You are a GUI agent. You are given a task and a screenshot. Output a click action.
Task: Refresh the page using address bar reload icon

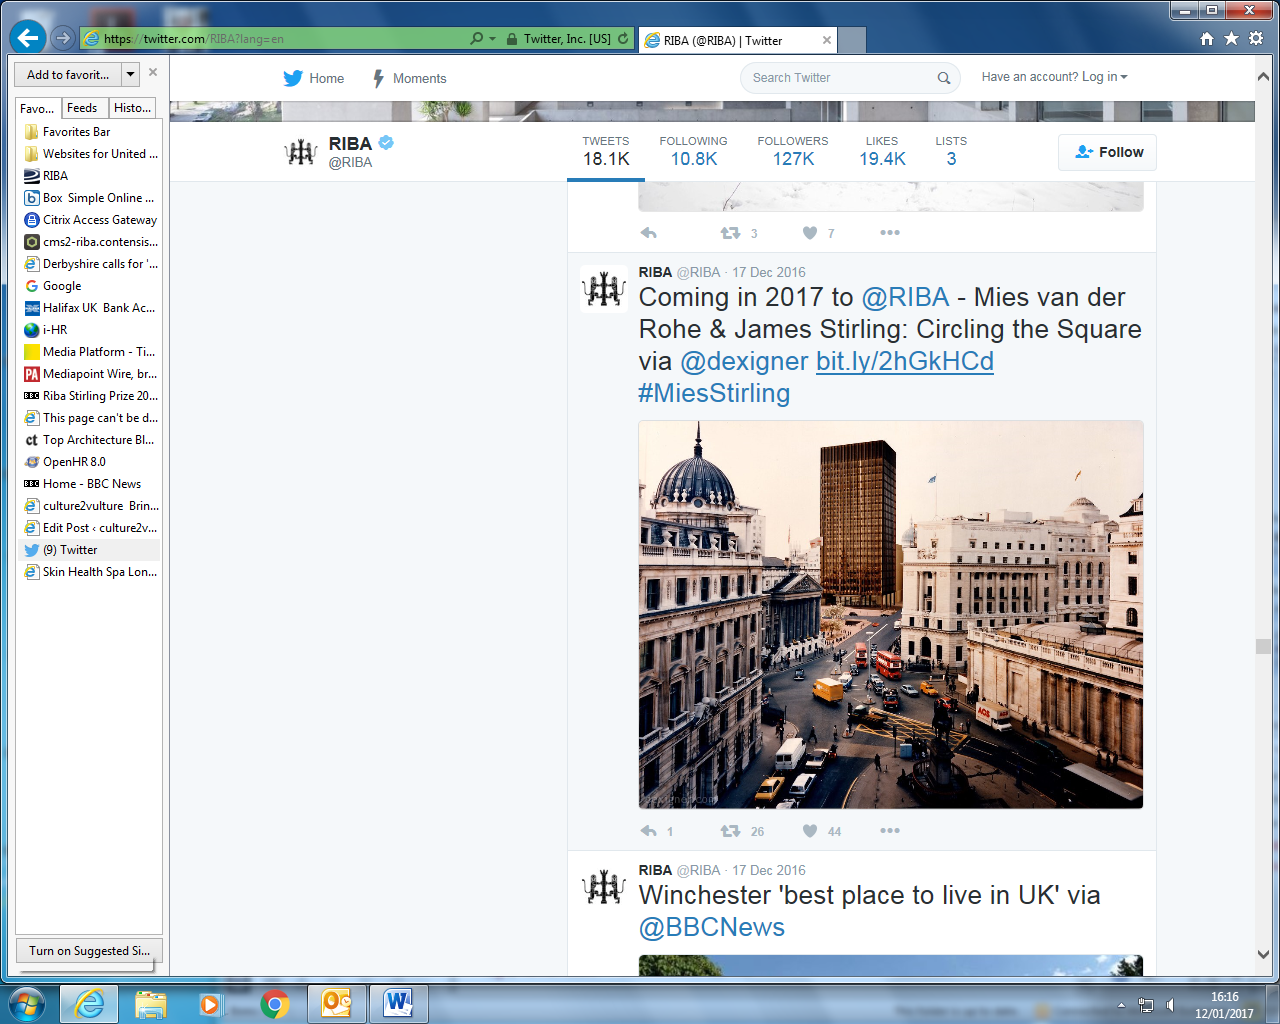click(x=623, y=39)
